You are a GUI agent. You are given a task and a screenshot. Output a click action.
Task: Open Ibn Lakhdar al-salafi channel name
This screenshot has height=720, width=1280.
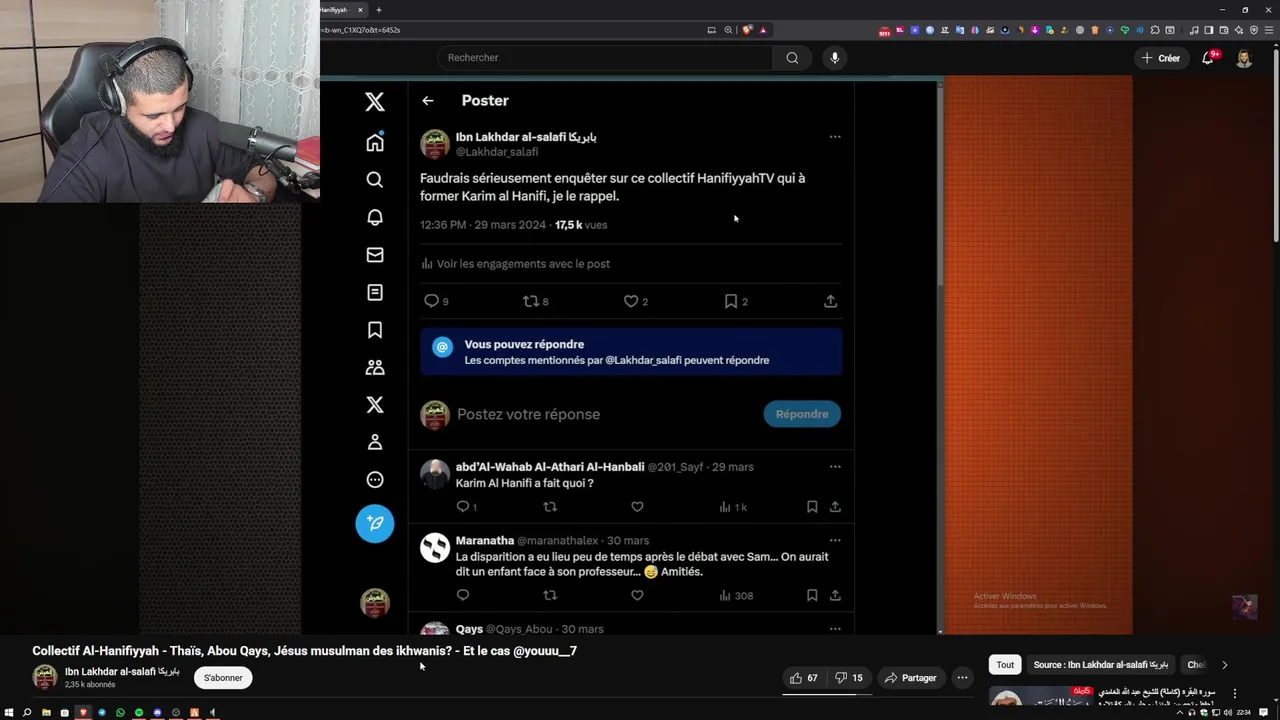point(122,672)
